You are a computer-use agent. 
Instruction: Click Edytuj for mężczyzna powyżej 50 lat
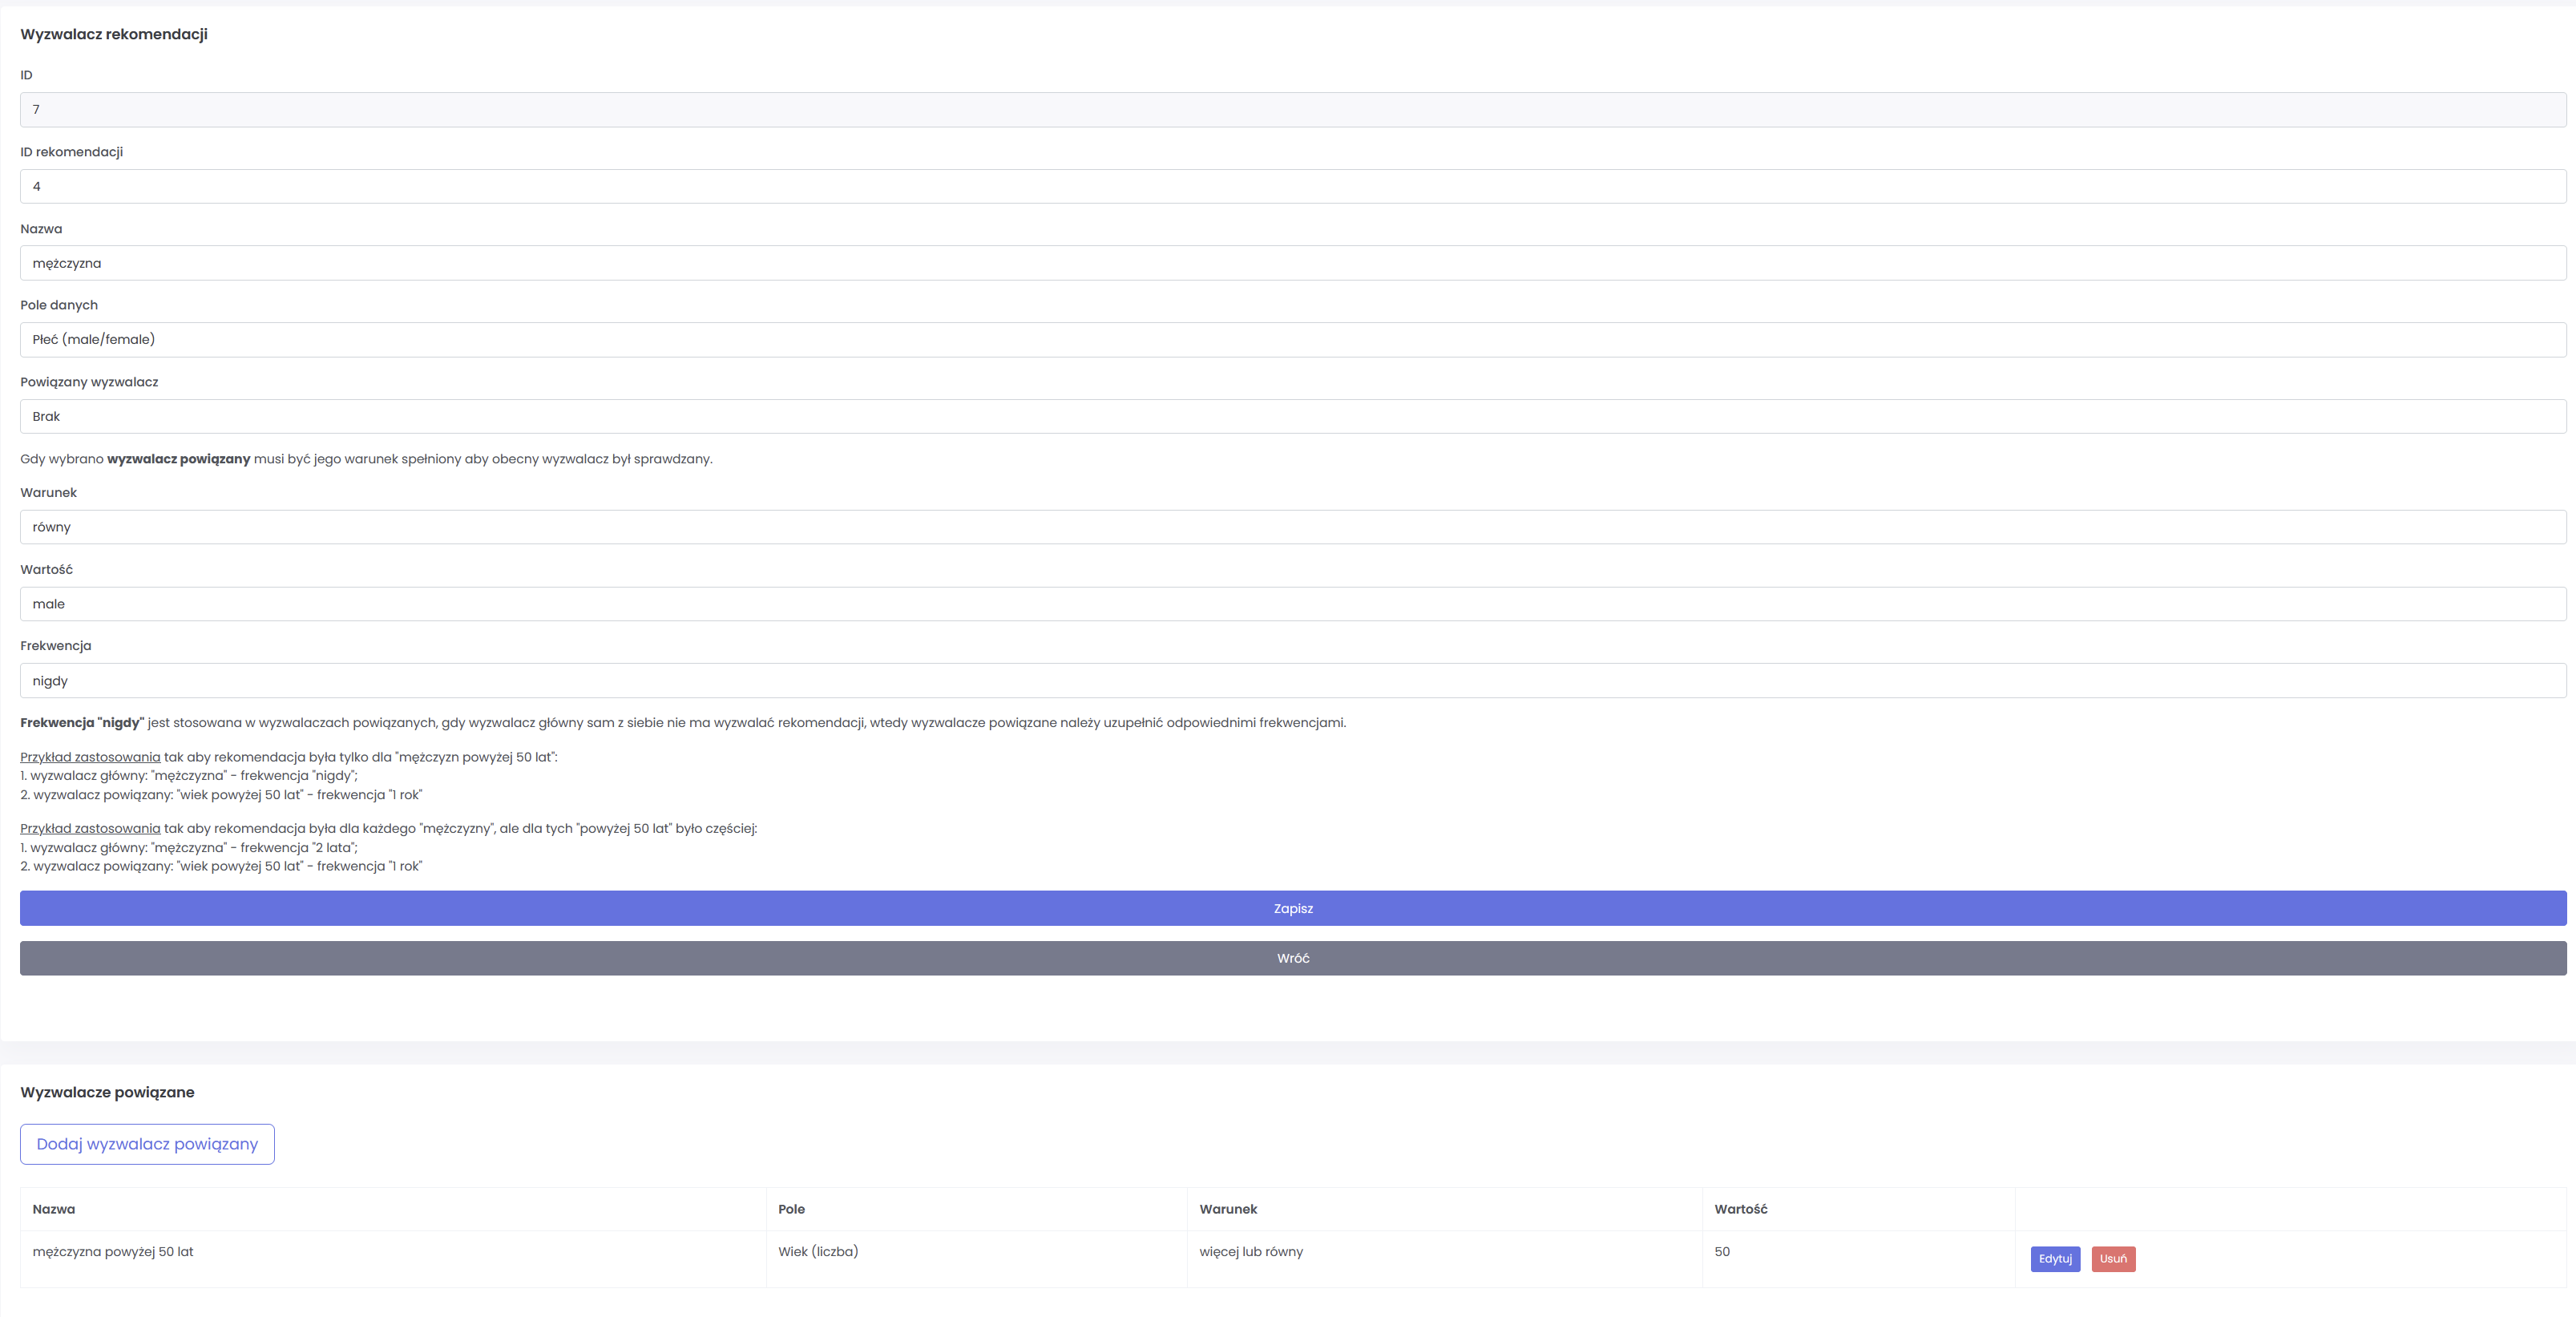point(2054,1258)
